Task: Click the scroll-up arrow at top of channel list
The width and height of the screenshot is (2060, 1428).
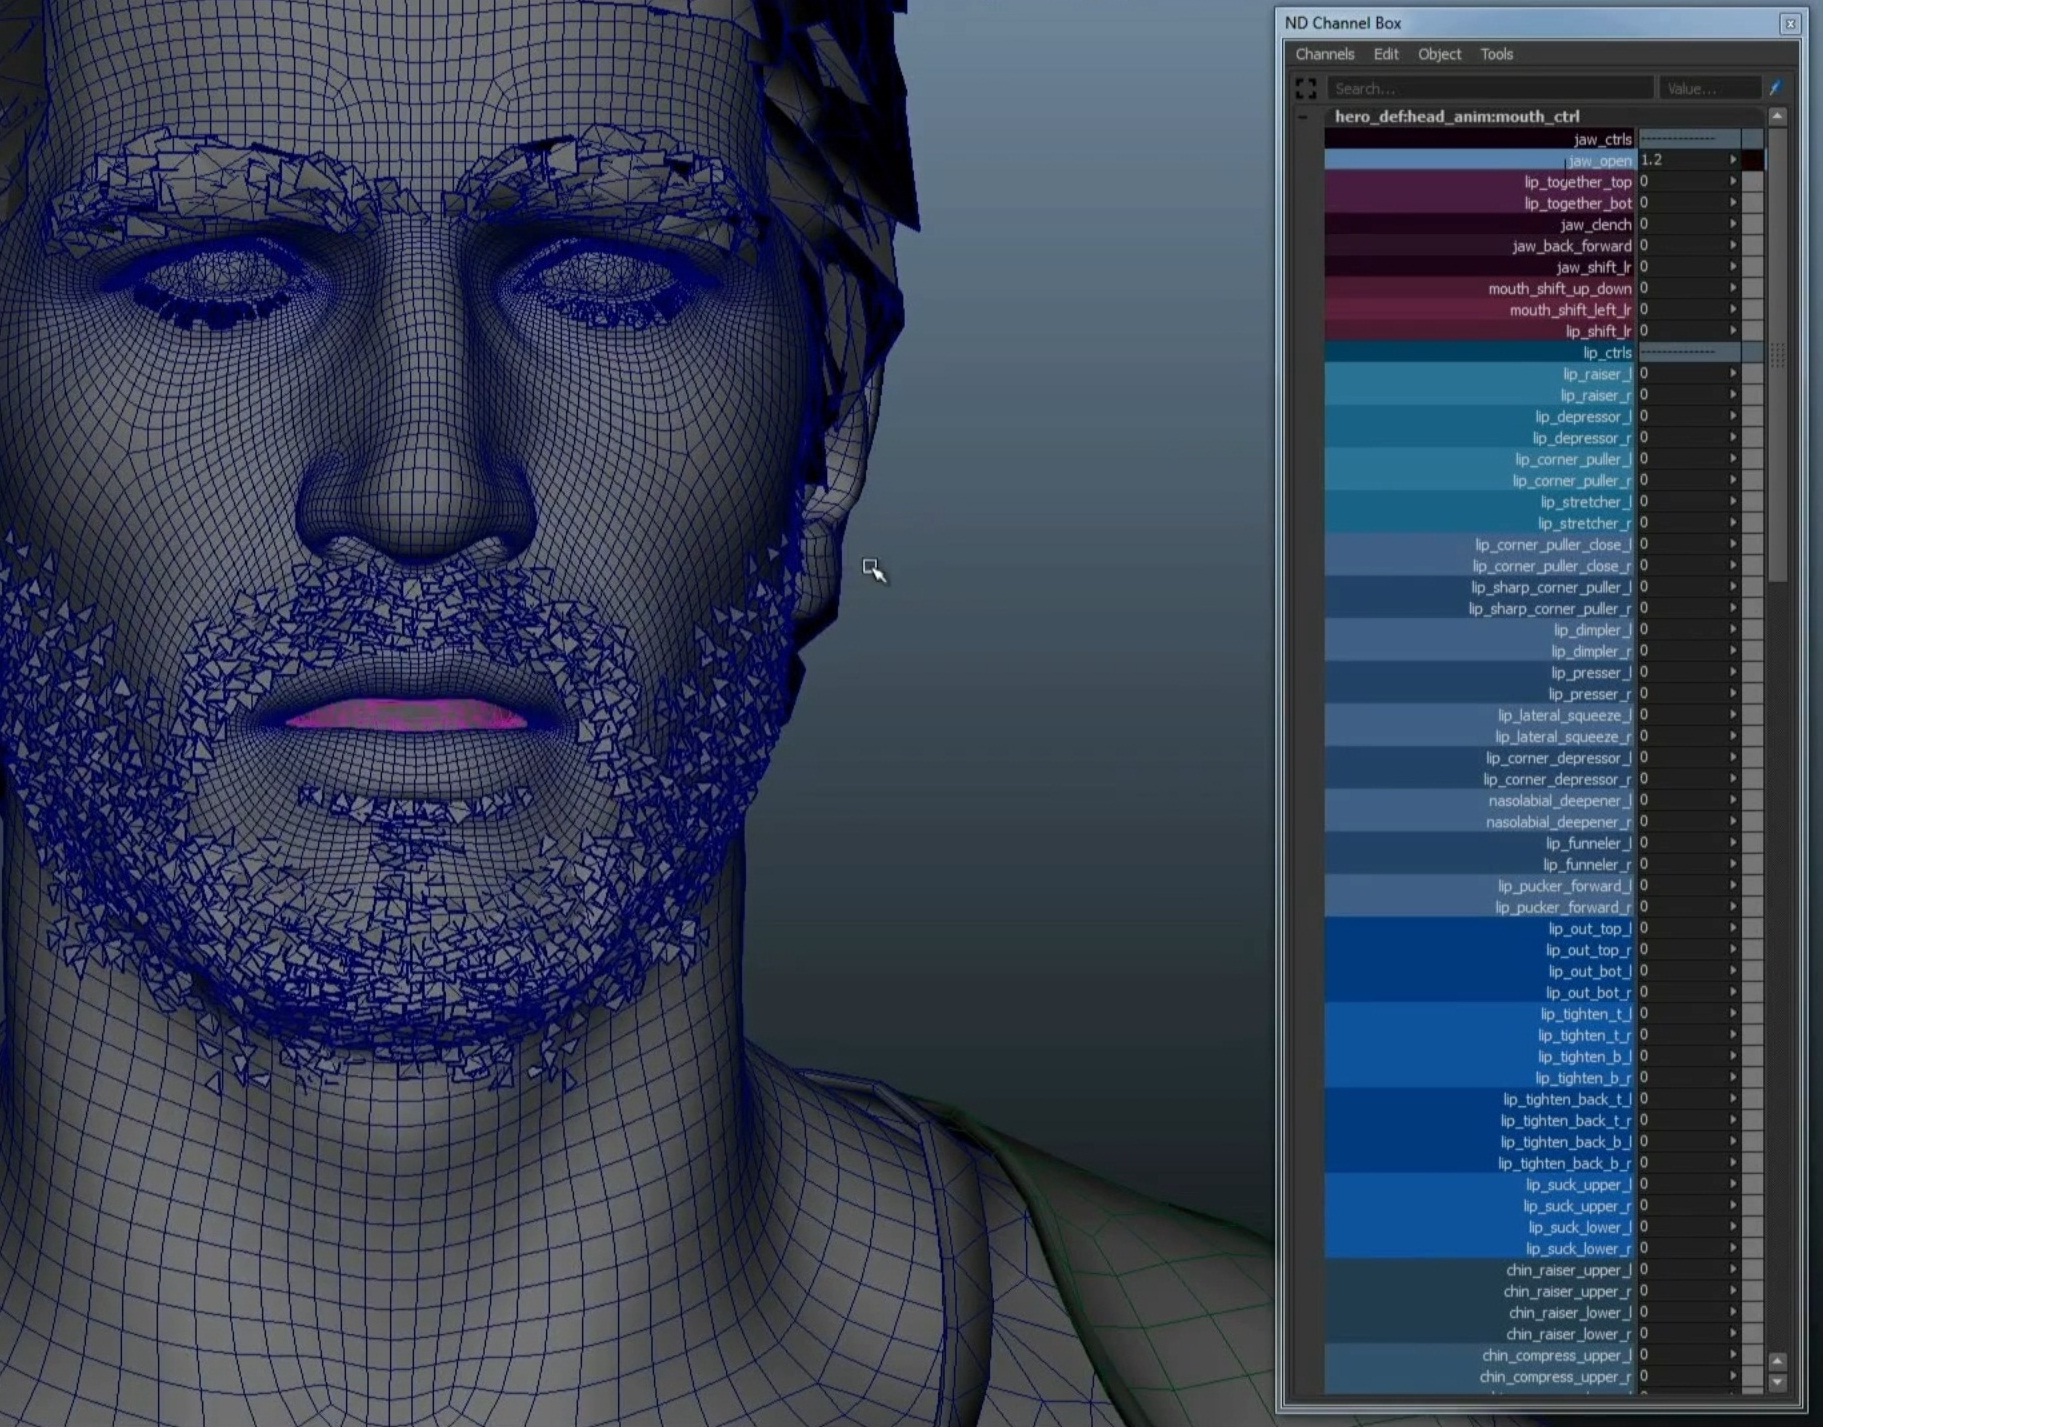Action: pos(1777,117)
